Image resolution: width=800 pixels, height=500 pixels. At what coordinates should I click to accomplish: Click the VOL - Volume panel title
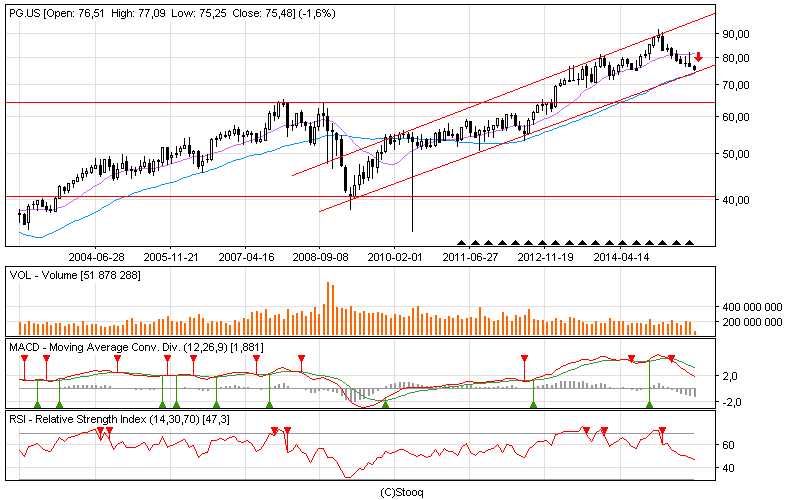pyautogui.click(x=75, y=276)
